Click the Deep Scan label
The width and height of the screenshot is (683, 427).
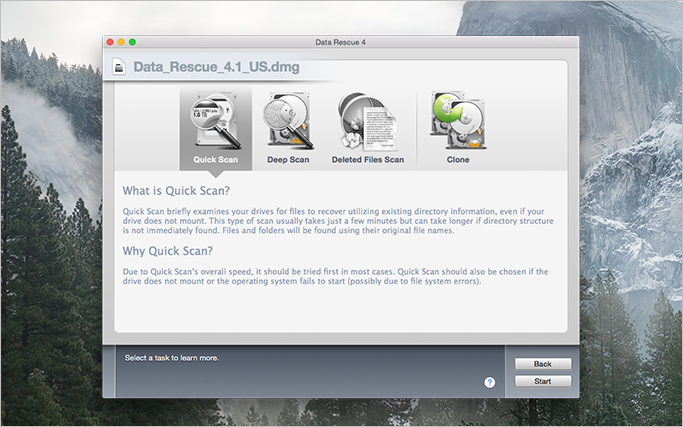[288, 159]
